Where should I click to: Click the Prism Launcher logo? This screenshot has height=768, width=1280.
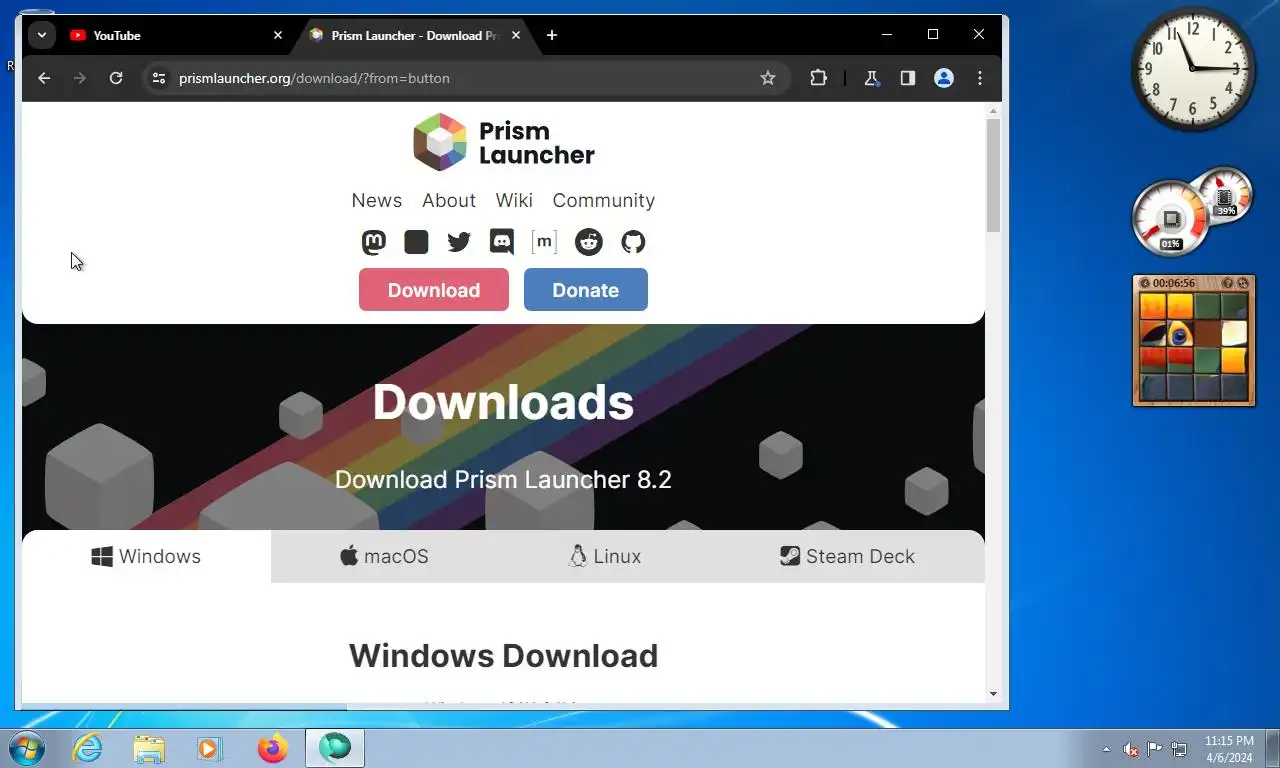504,142
